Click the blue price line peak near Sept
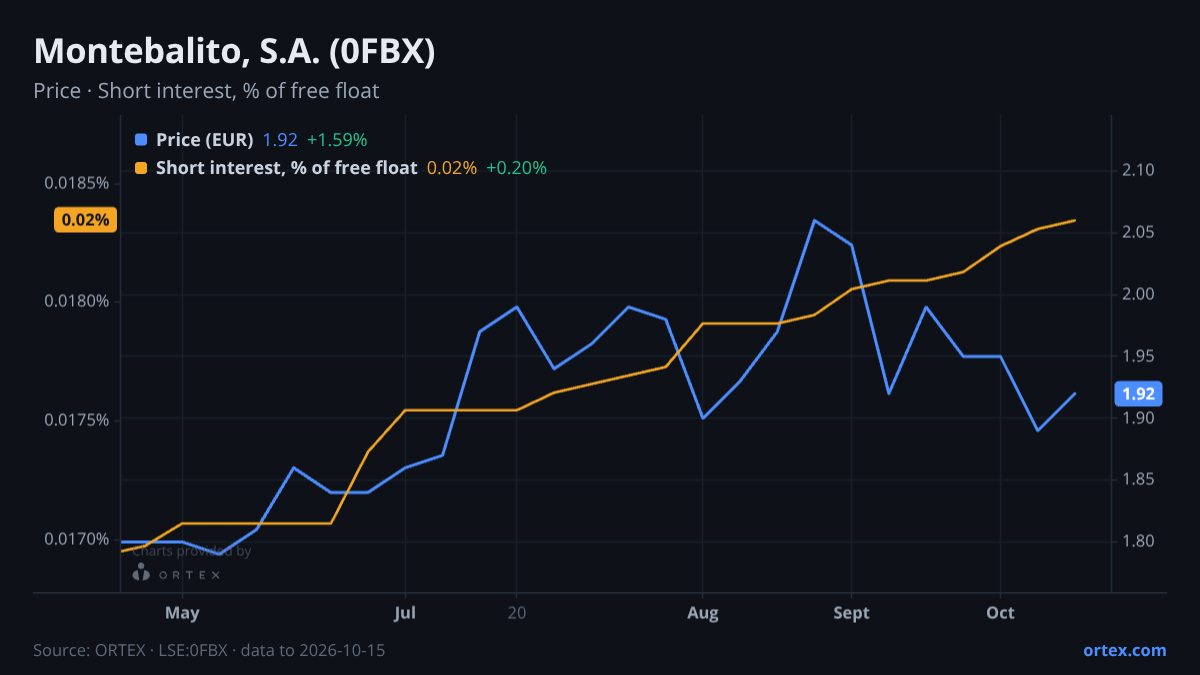This screenshot has width=1200, height=675. pos(814,220)
